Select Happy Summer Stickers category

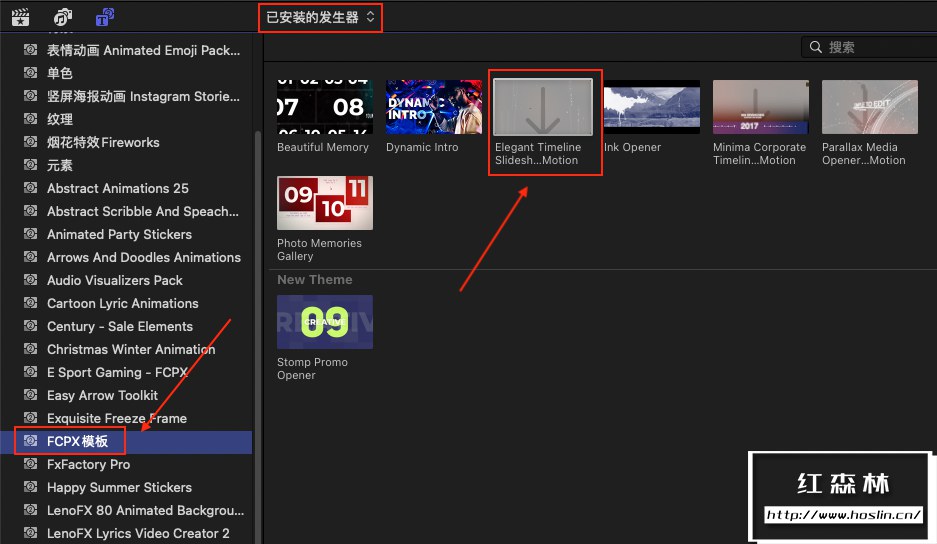pyautogui.click(x=126, y=487)
